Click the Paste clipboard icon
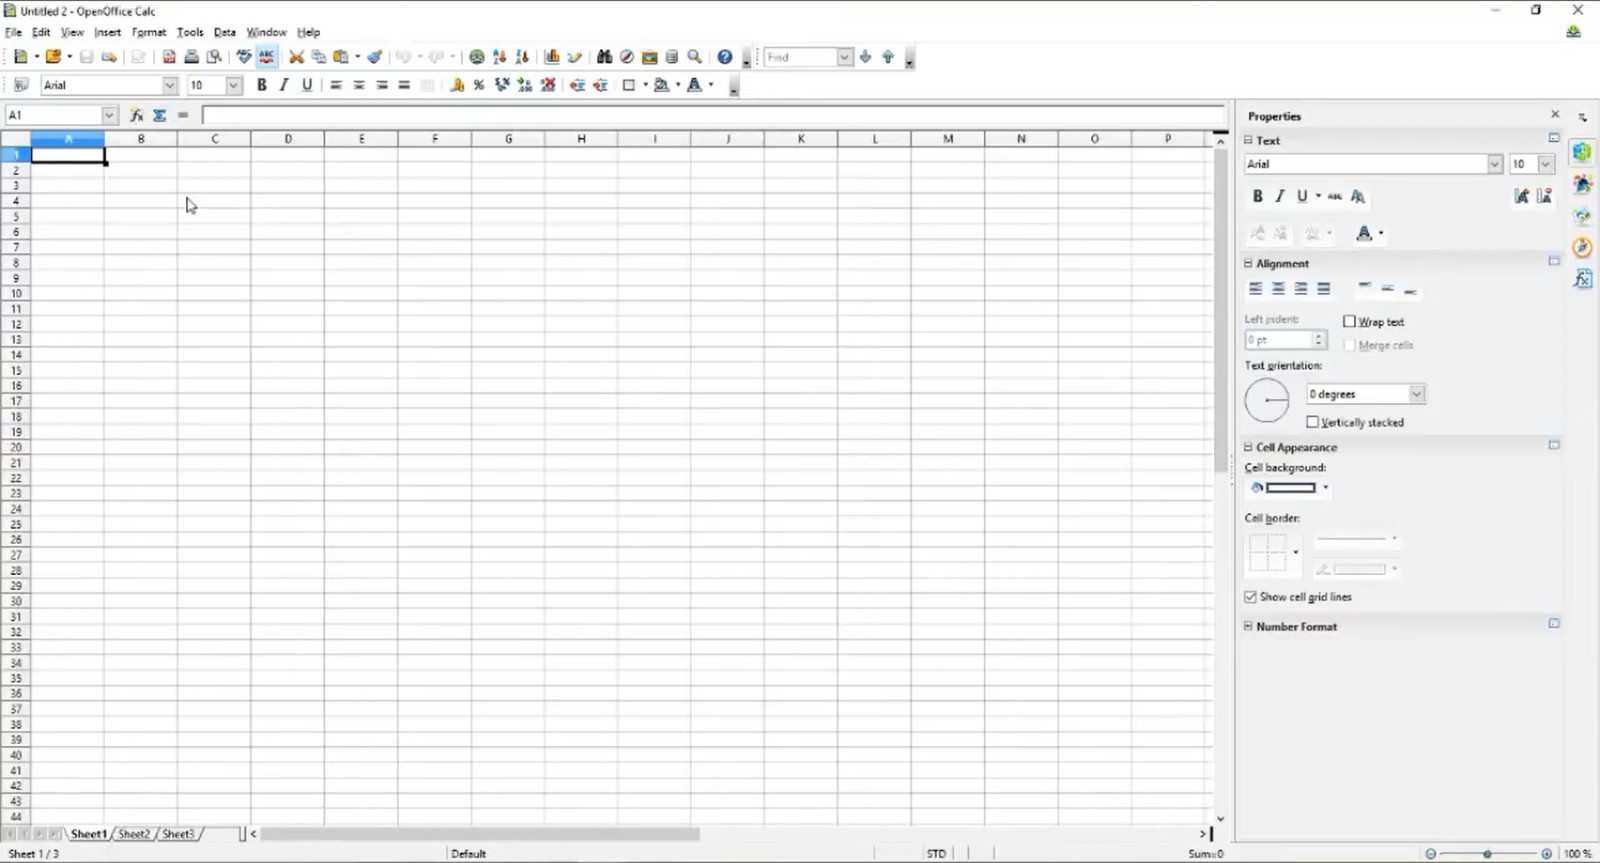 pyautogui.click(x=341, y=57)
